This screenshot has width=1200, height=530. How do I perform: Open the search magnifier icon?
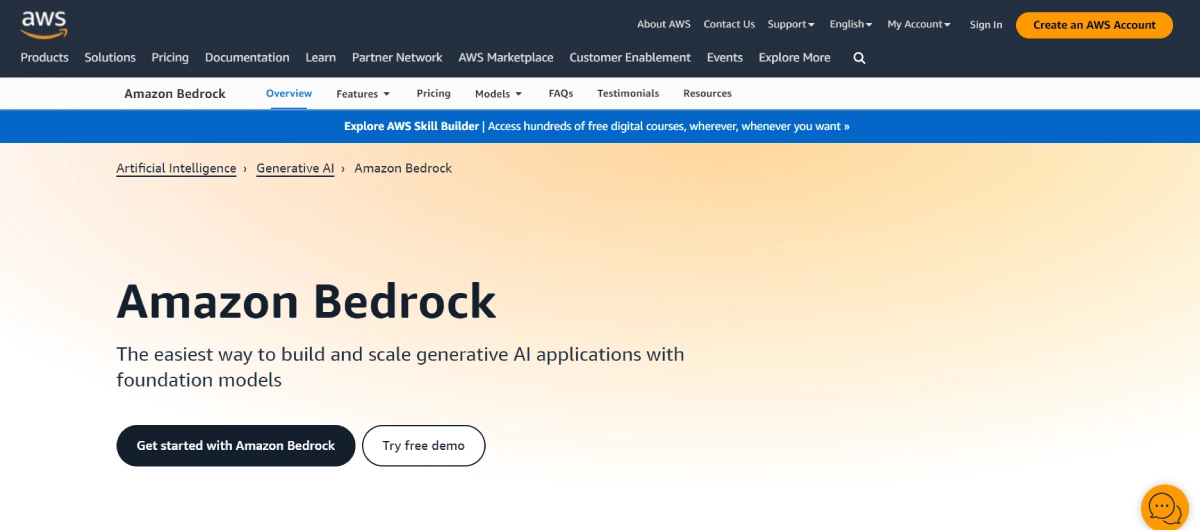859,58
